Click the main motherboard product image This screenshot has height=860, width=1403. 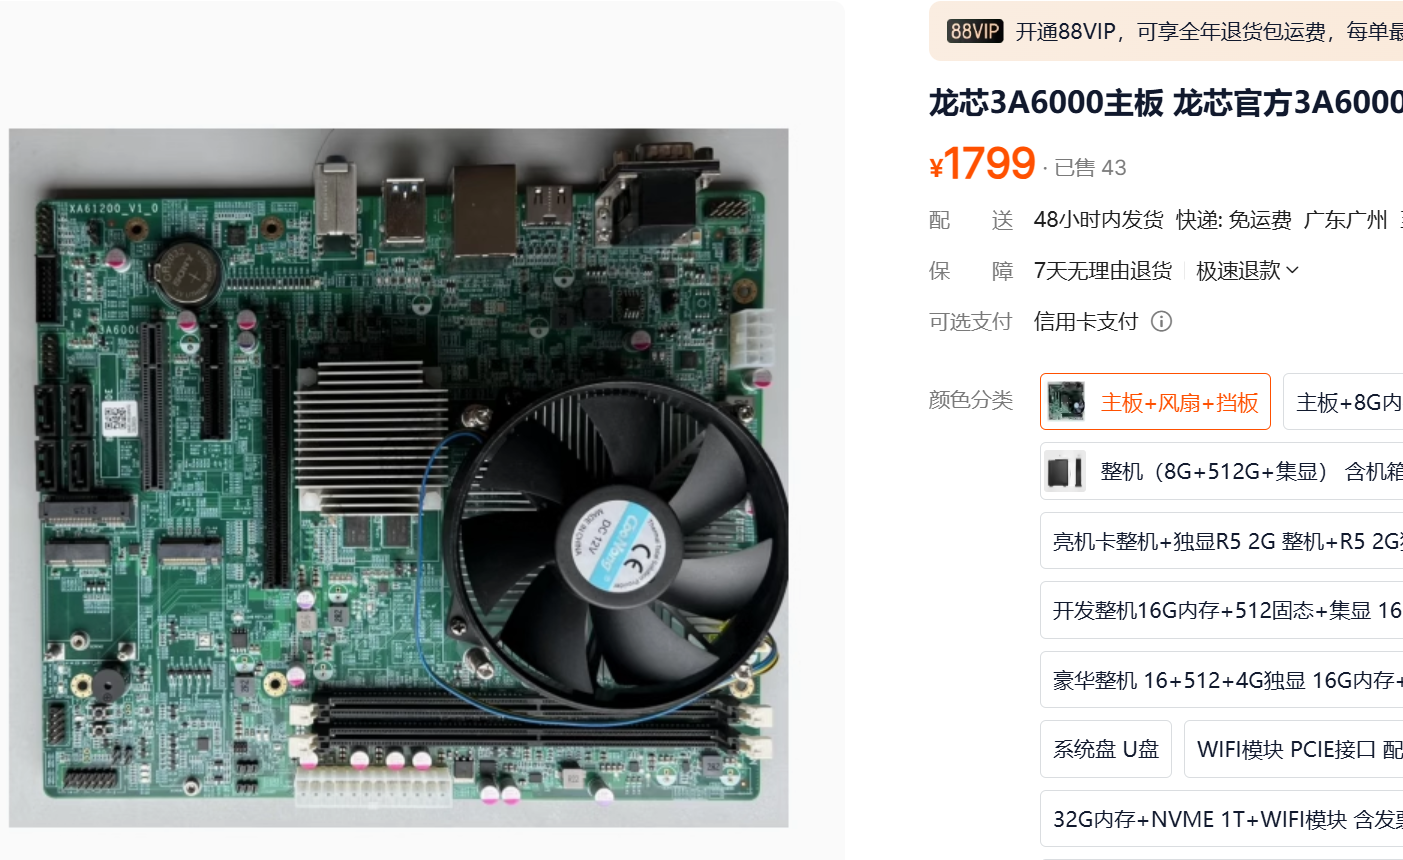399,477
